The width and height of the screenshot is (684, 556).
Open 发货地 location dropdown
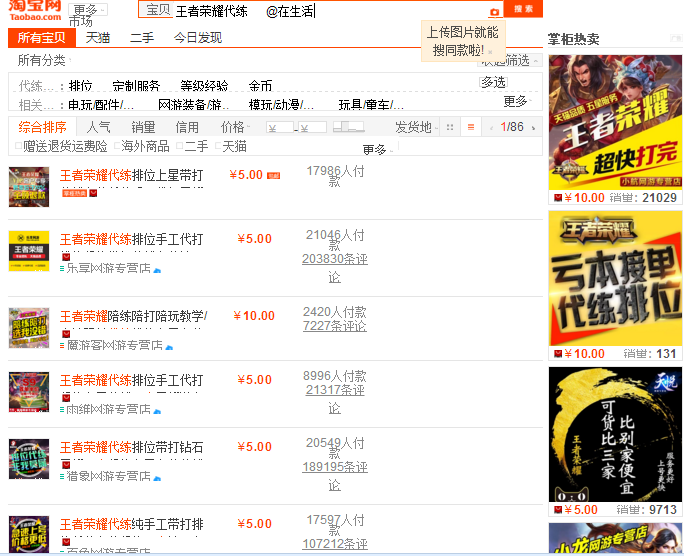click(416, 127)
